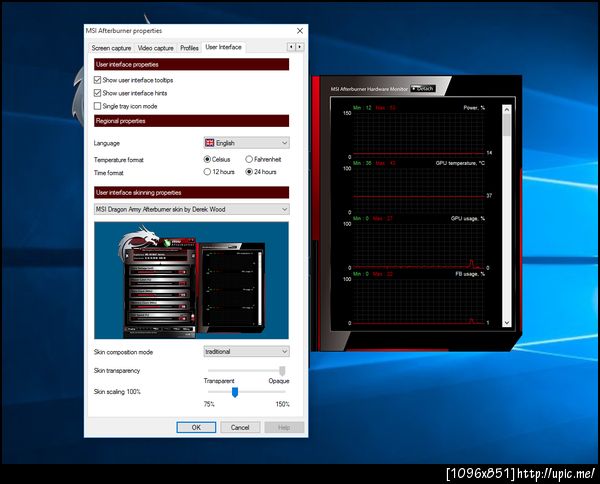Click the Opaque label under transparency slider
The width and height of the screenshot is (600, 484).
279,381
